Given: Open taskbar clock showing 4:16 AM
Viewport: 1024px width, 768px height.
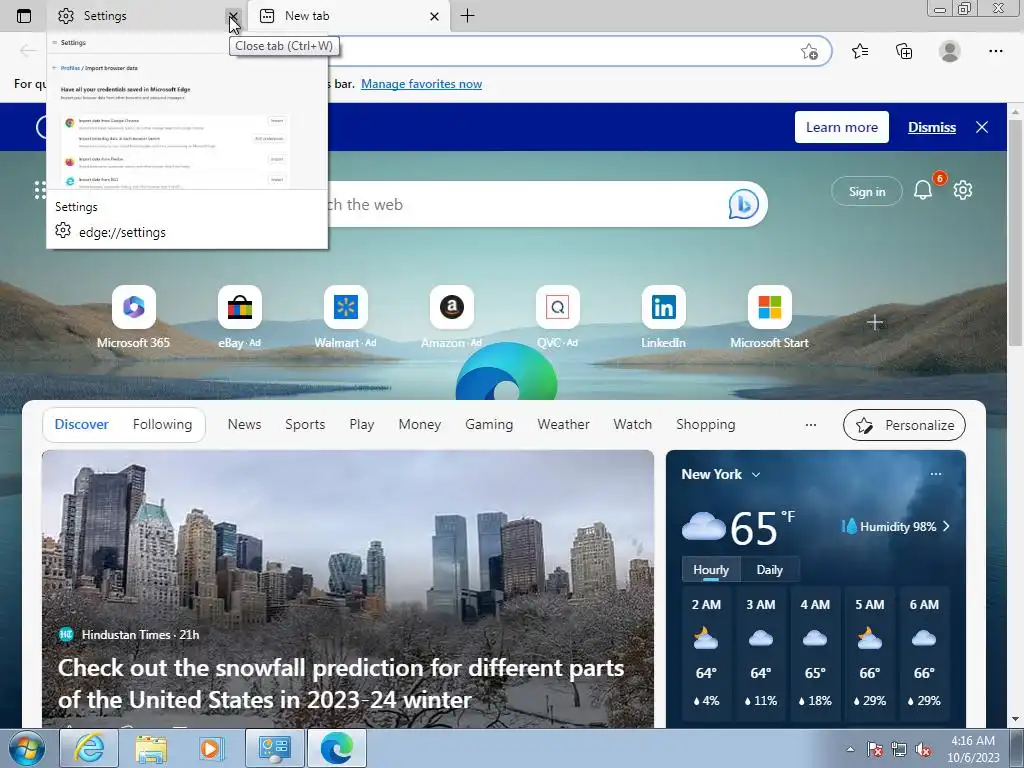Looking at the screenshot, I should 973,749.
